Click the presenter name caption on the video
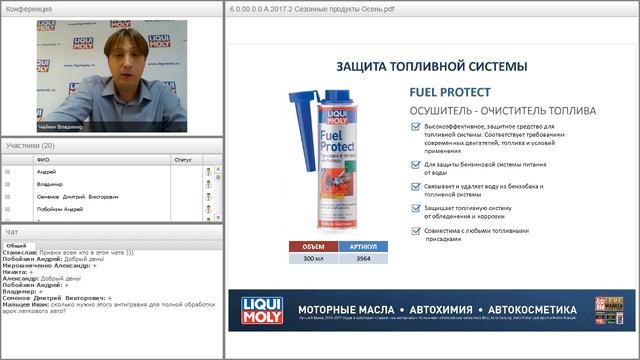Screen dimensions: 640x360 click(60, 127)
